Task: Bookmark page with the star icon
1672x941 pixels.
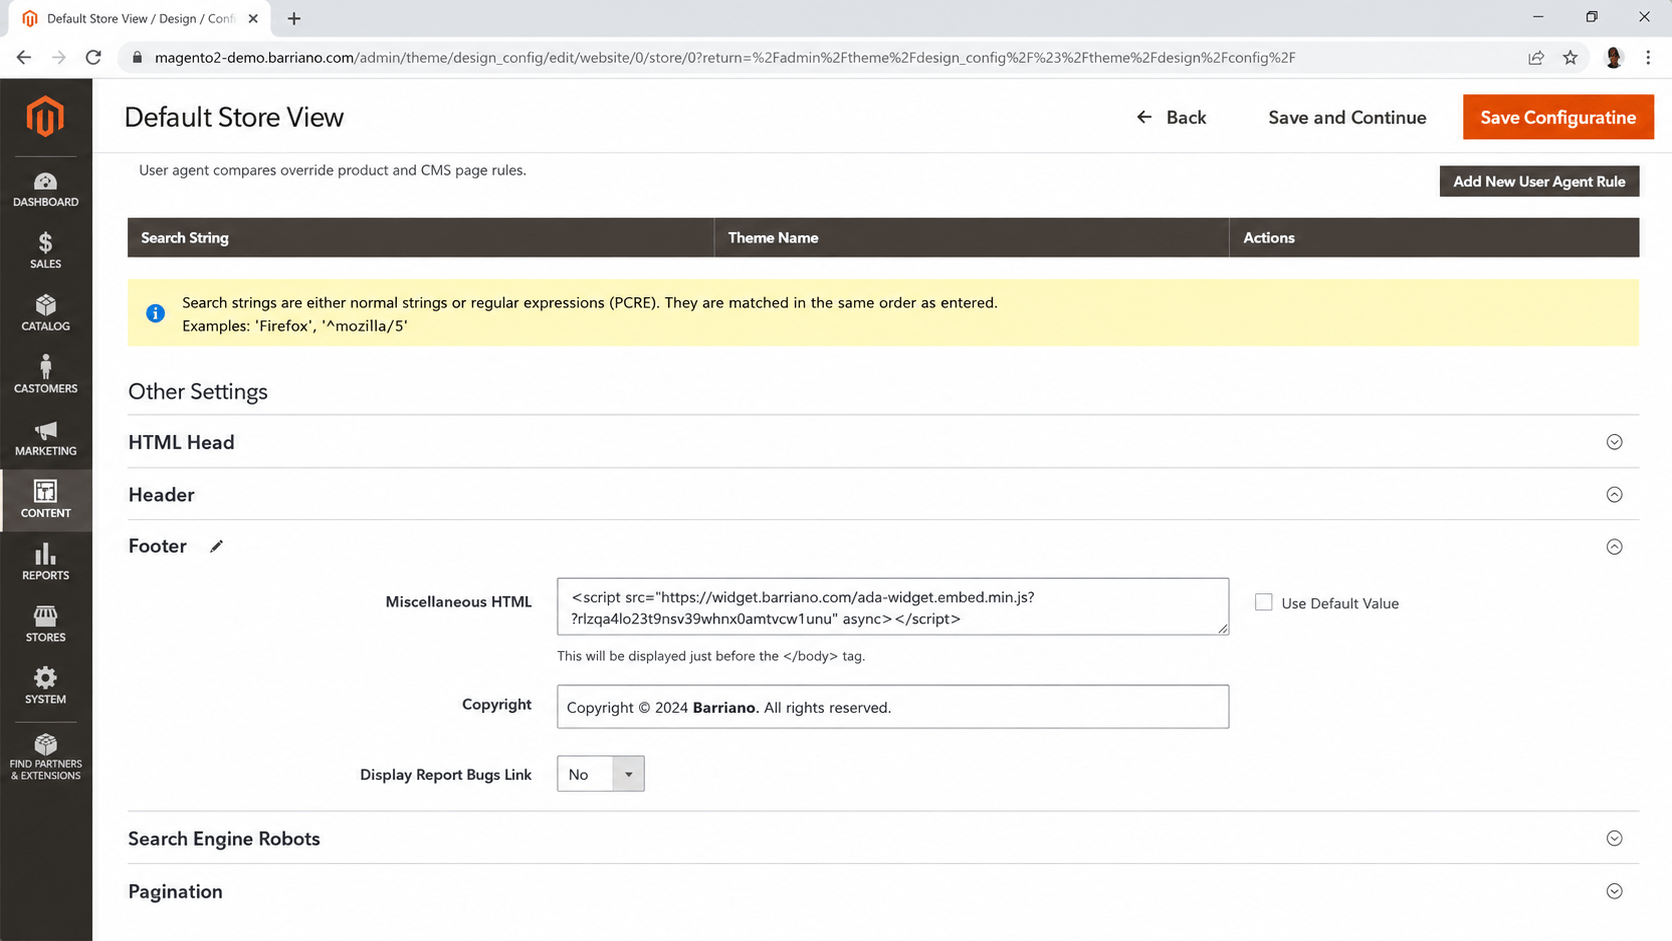Action: [x=1570, y=58]
